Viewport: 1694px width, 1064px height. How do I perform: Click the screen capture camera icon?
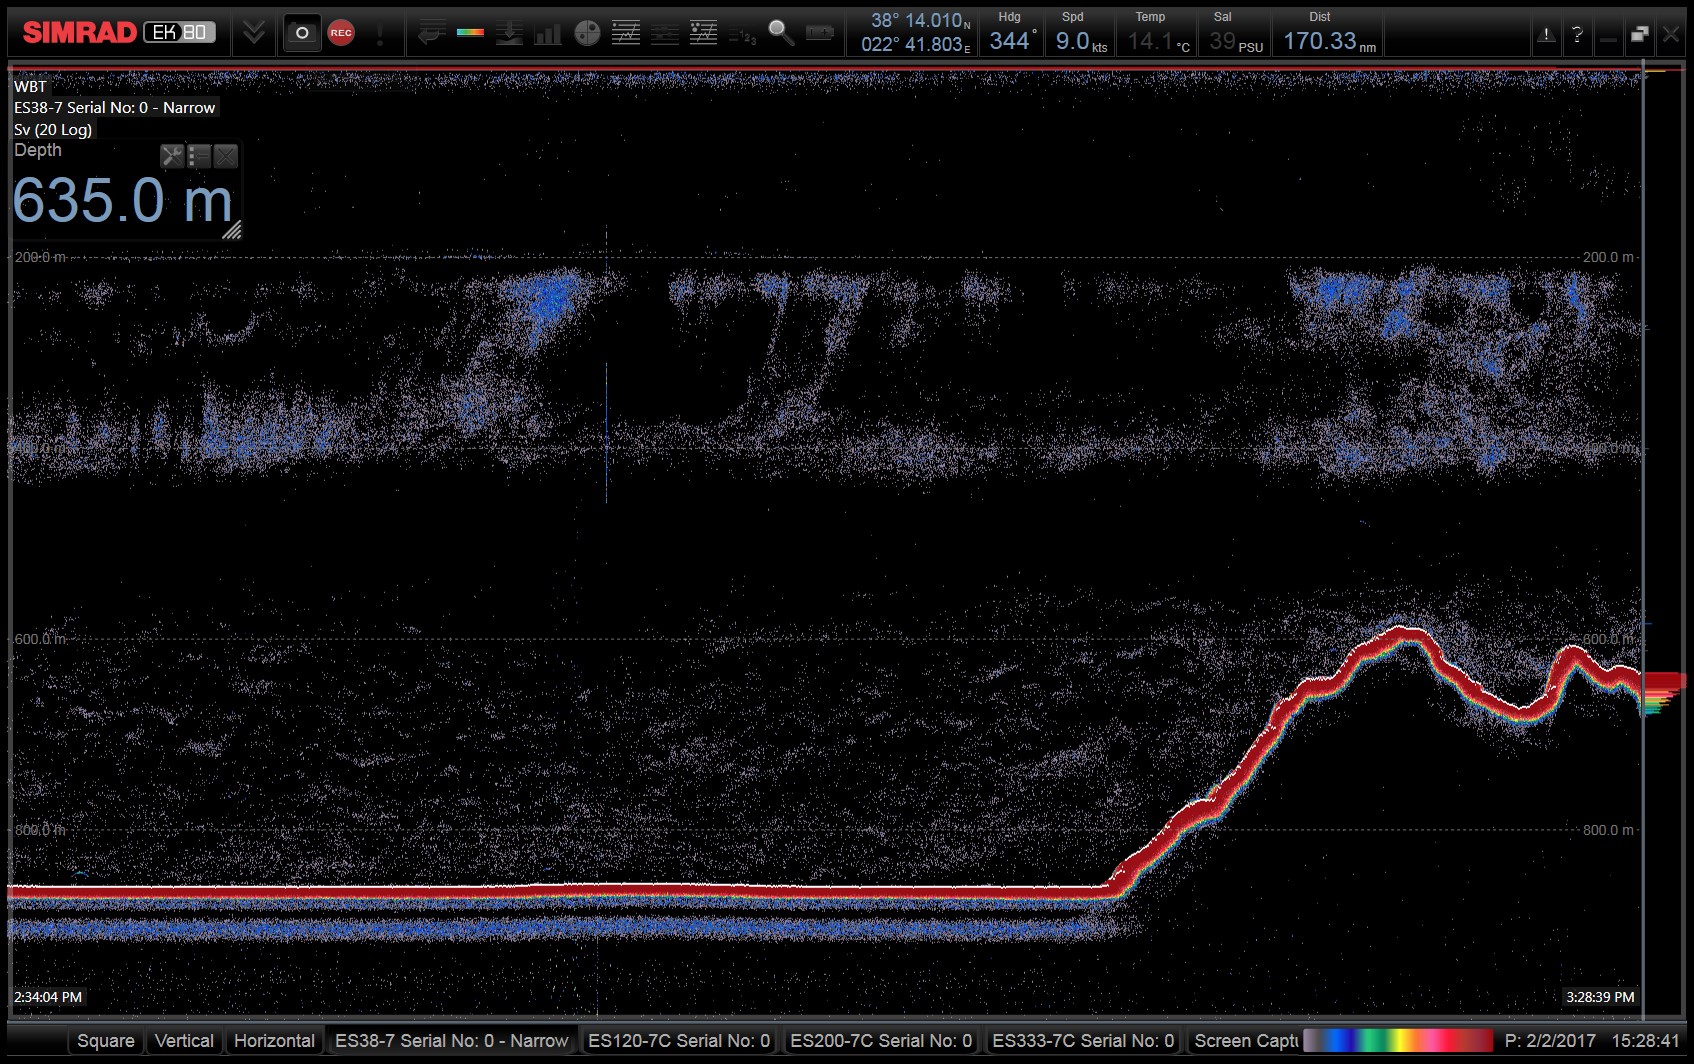pos(301,33)
